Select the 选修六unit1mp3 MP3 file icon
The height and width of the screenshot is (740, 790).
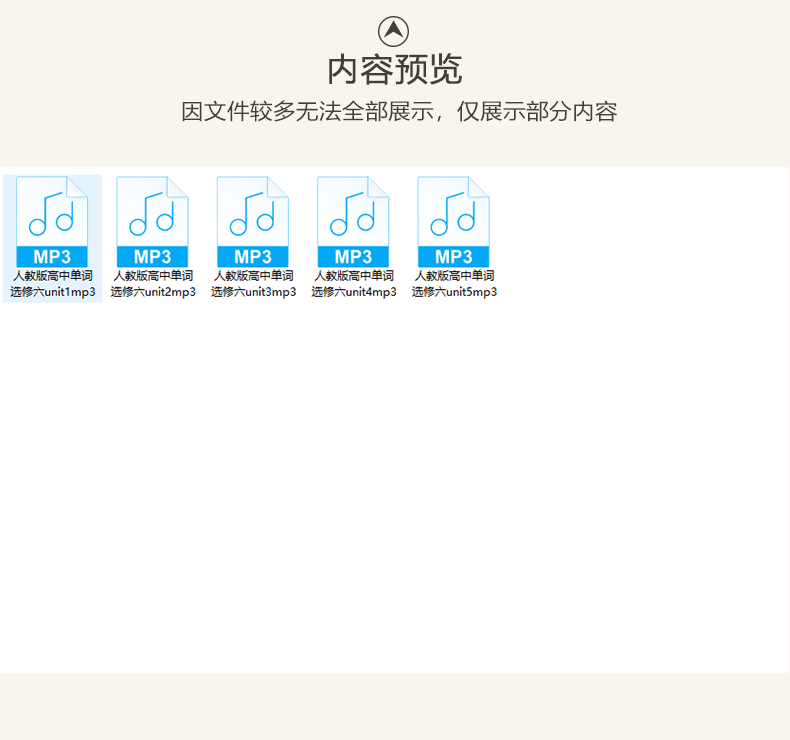pyautogui.click(x=52, y=222)
